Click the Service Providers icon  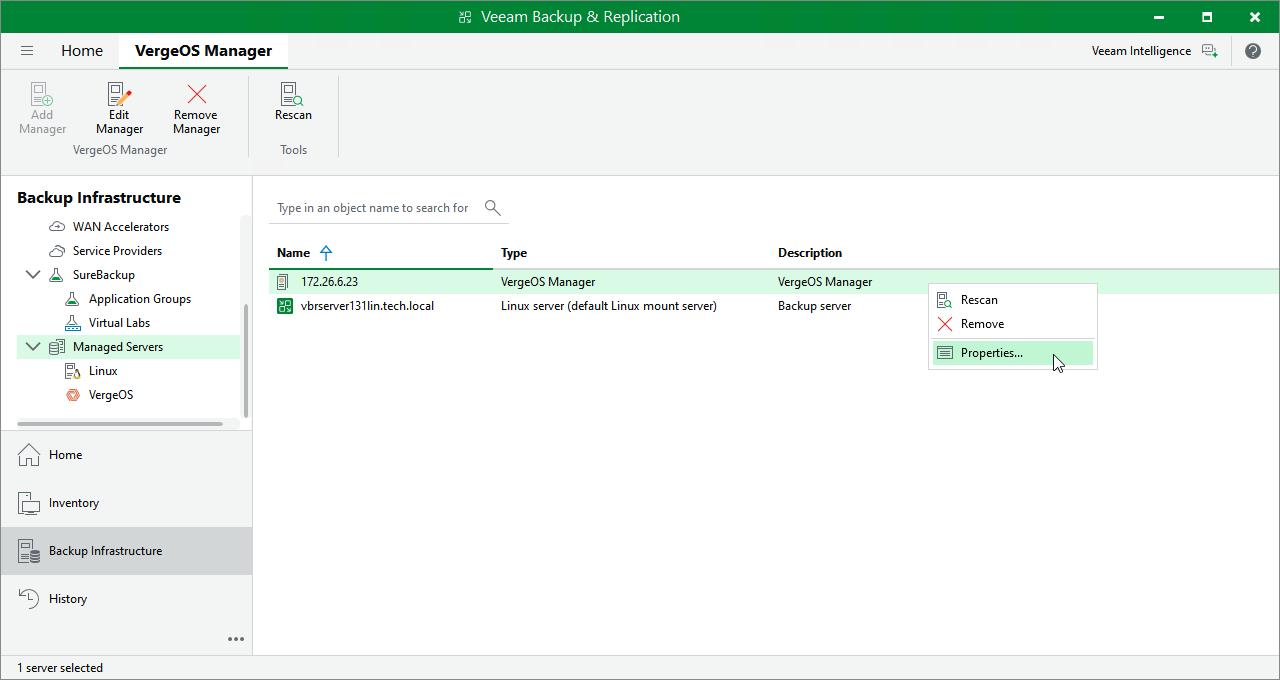click(x=57, y=251)
